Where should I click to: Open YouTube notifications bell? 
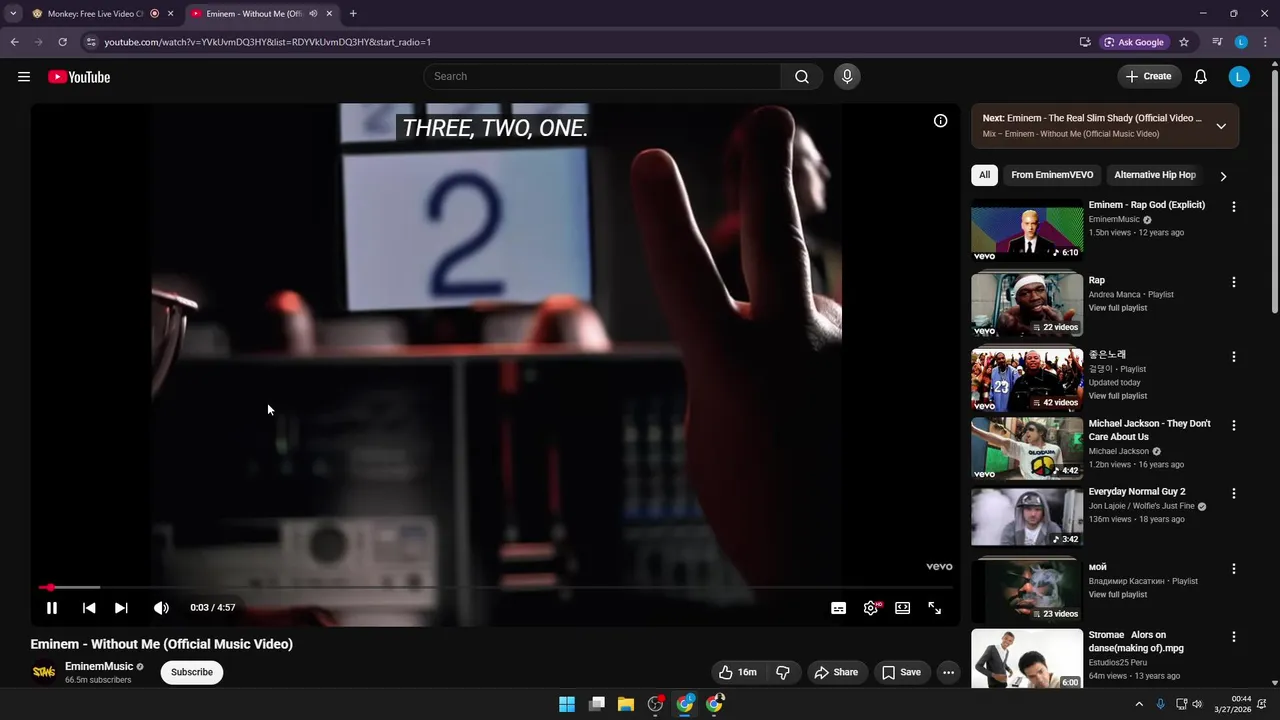(1201, 77)
